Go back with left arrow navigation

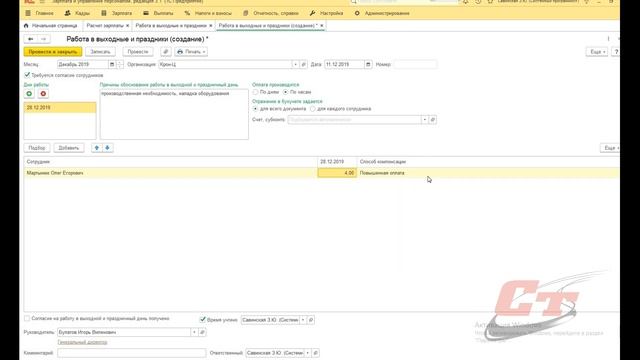pyautogui.click(x=31, y=39)
